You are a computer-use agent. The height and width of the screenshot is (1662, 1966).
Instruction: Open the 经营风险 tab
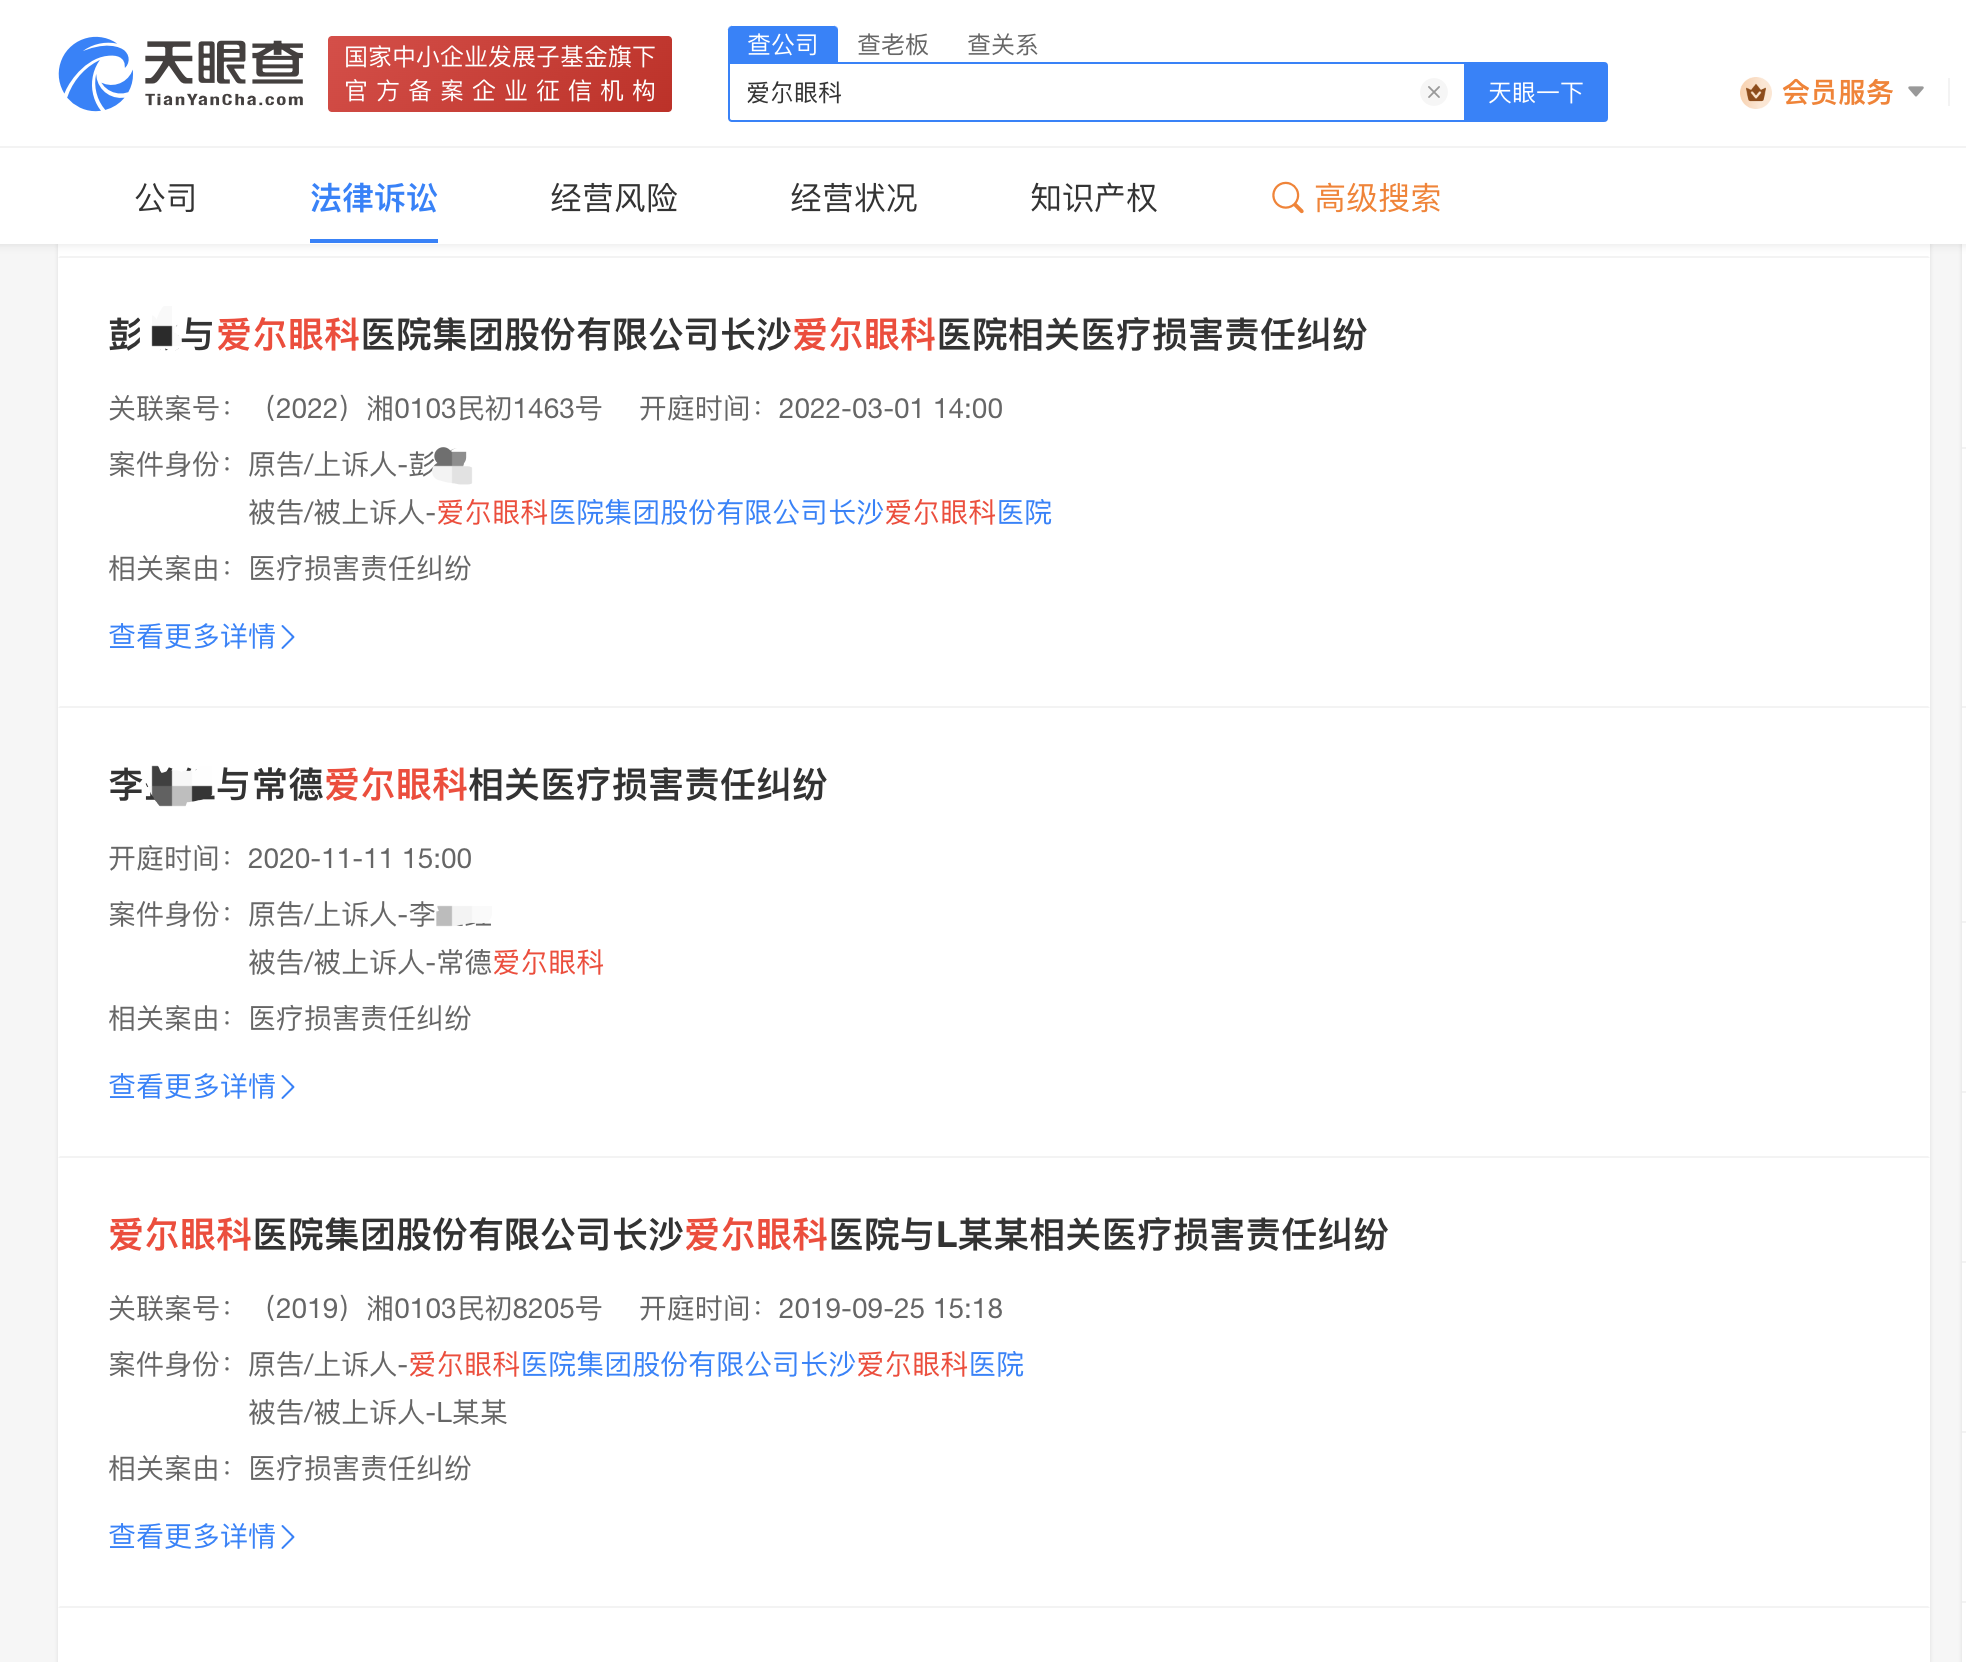(613, 198)
